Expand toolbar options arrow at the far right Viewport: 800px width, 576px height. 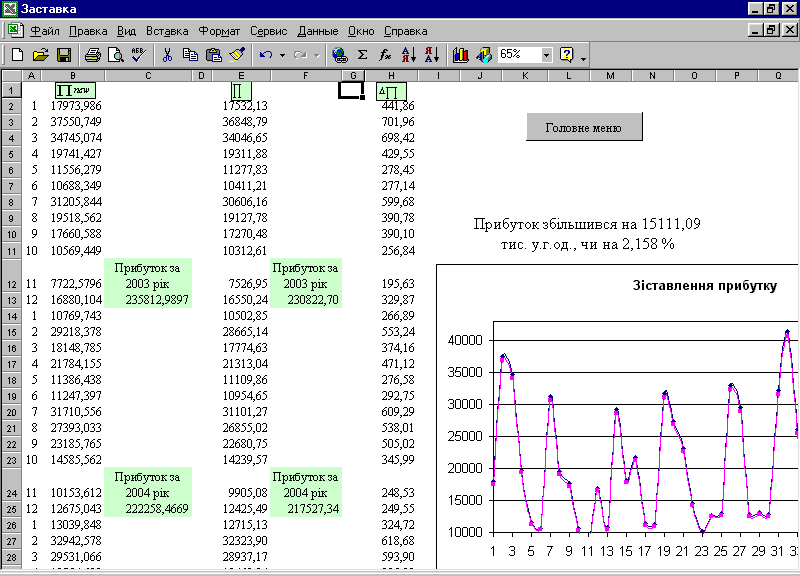click(x=584, y=58)
